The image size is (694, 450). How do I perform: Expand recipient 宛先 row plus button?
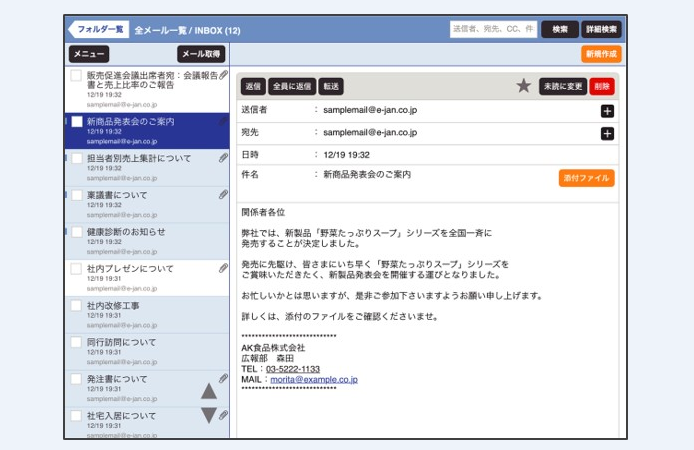607,133
